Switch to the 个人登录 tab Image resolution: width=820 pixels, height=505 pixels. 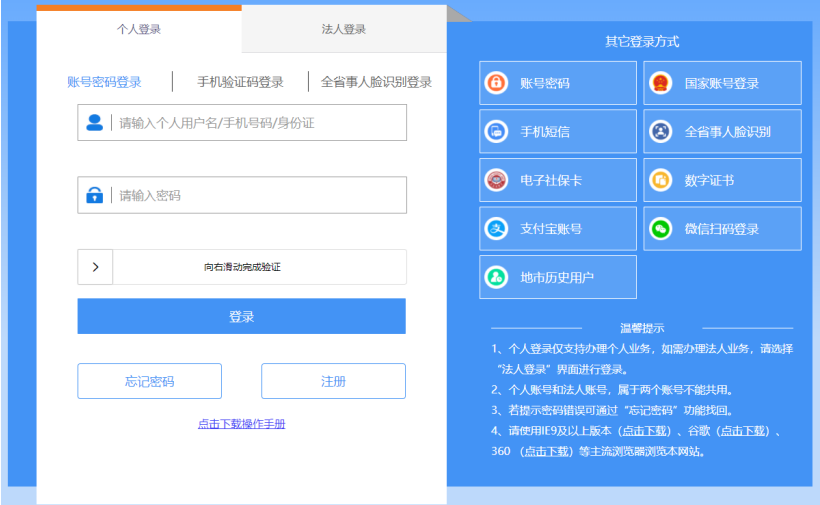click(x=139, y=30)
